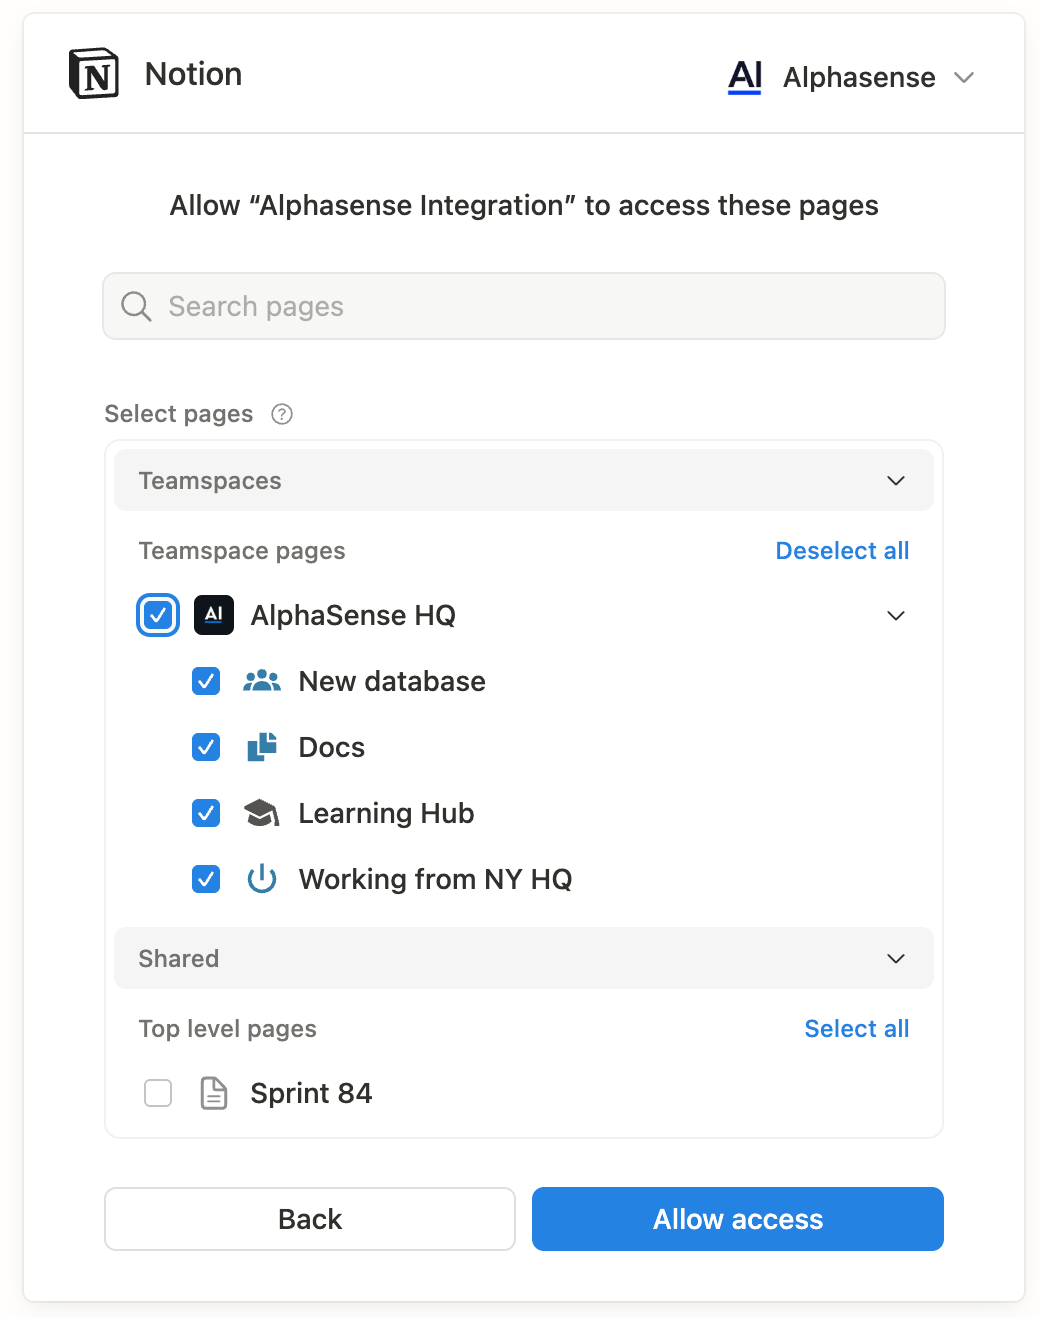This screenshot has width=1040, height=1318.
Task: Click the Deselect all link
Action: [842, 551]
